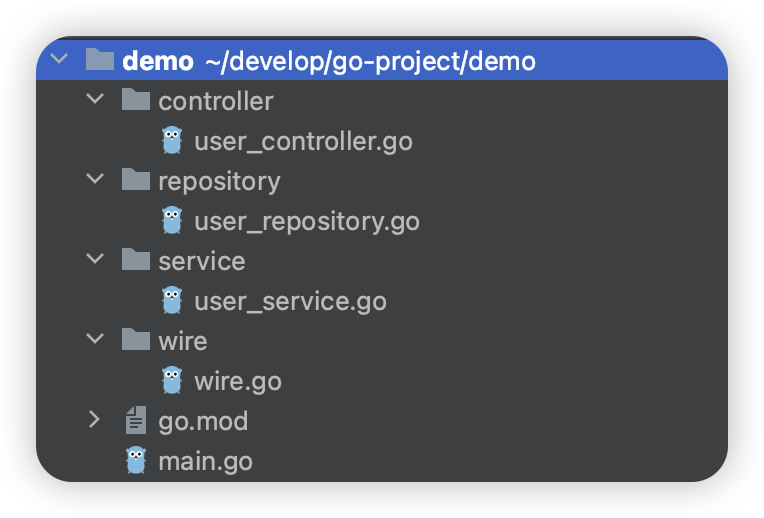The image size is (764, 518).
Task: Click the wire folder icon
Action: coord(135,340)
